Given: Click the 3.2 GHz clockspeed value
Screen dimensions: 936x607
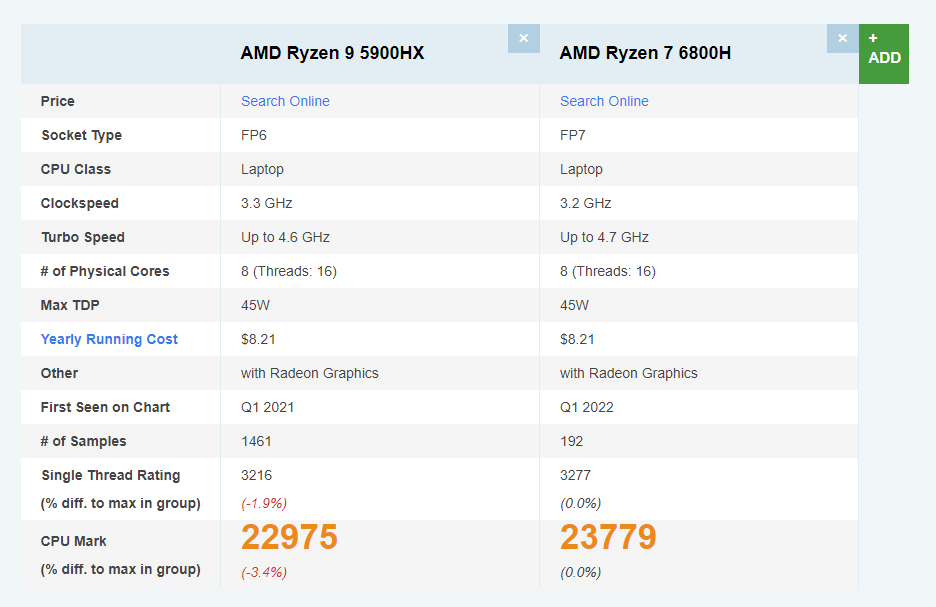Looking at the screenshot, I should (x=586, y=203).
